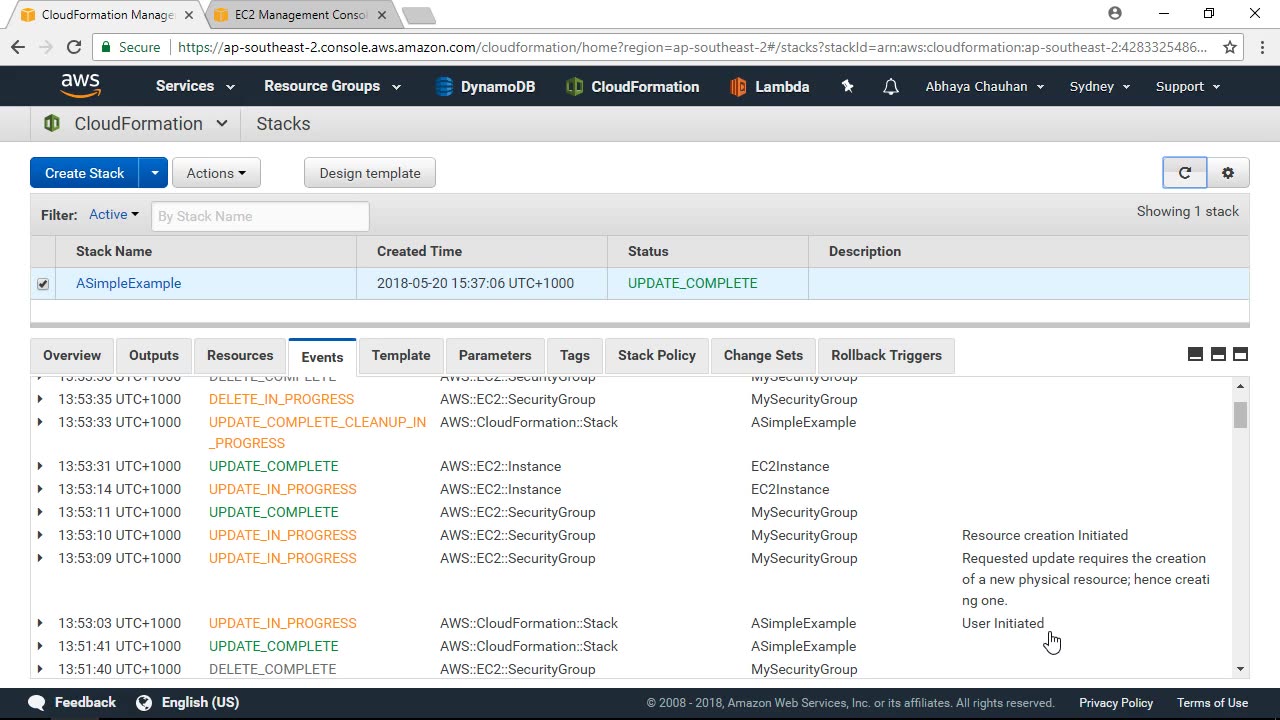Viewport: 1280px width, 720px height.
Task: Expand the 13:53:31 UPDATE_COMPLETE event row
Action: (x=40, y=466)
